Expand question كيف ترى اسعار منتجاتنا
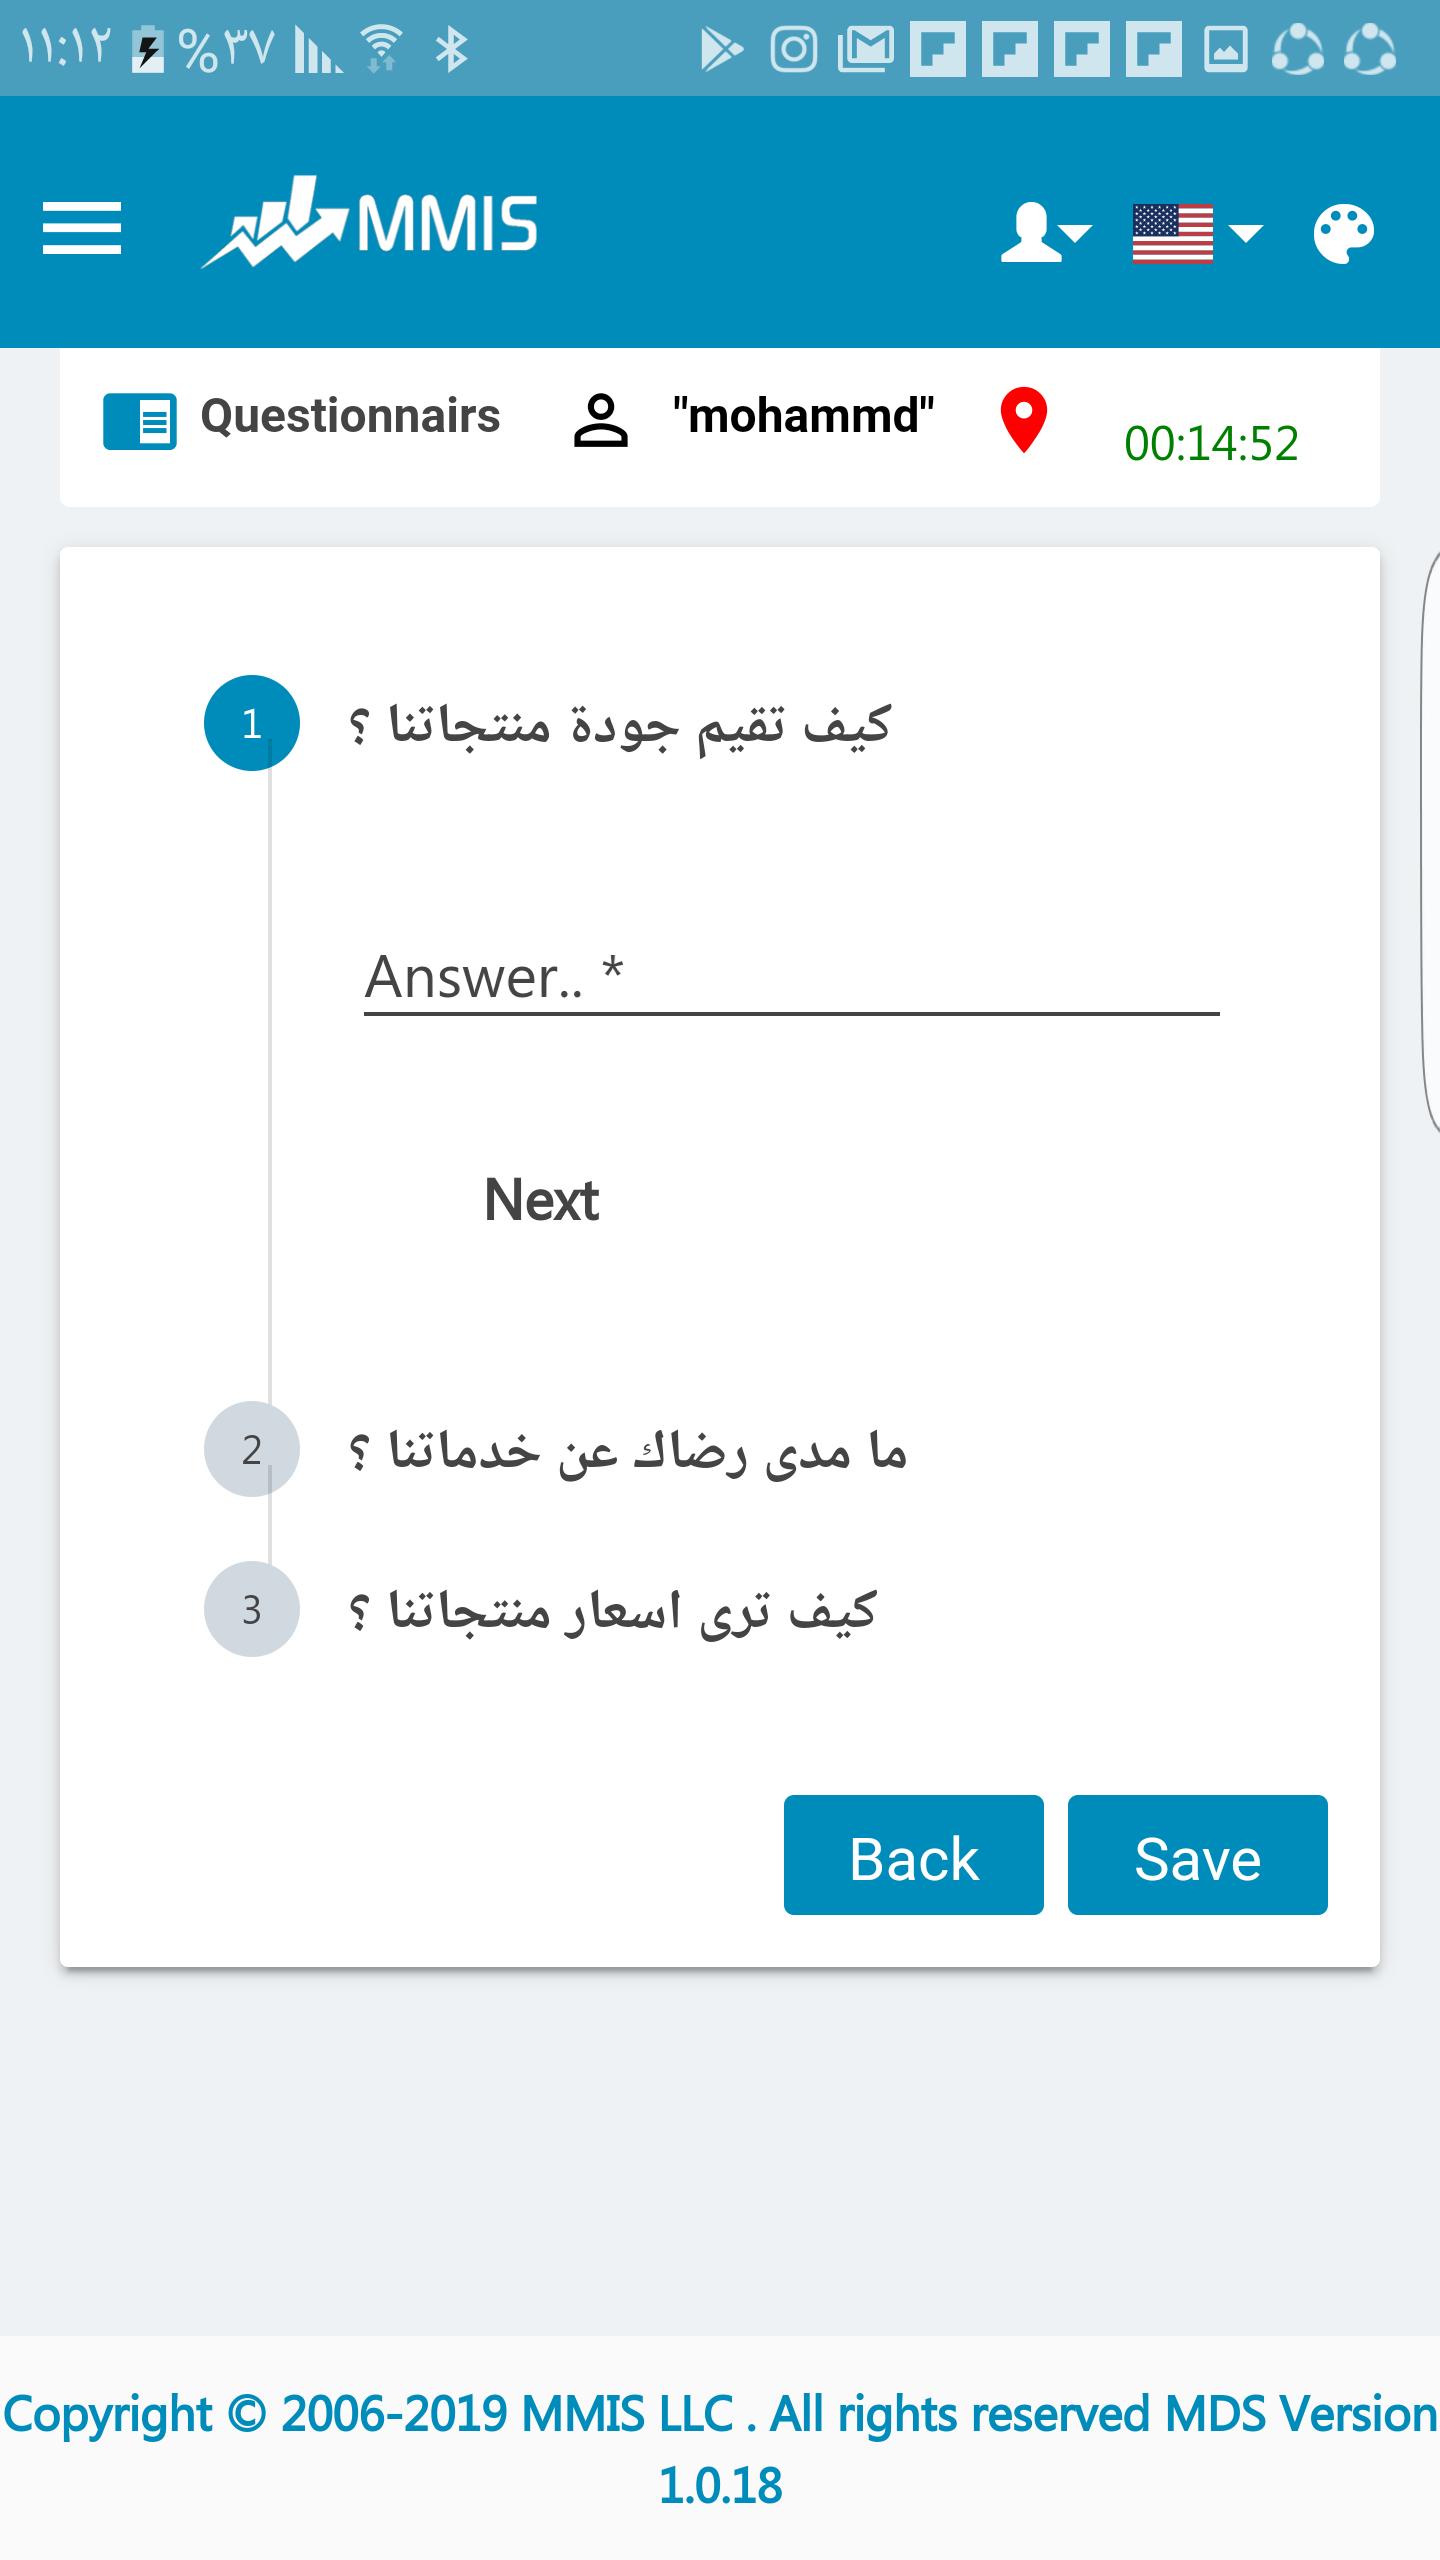1440x2560 pixels. pyautogui.click(x=612, y=1610)
